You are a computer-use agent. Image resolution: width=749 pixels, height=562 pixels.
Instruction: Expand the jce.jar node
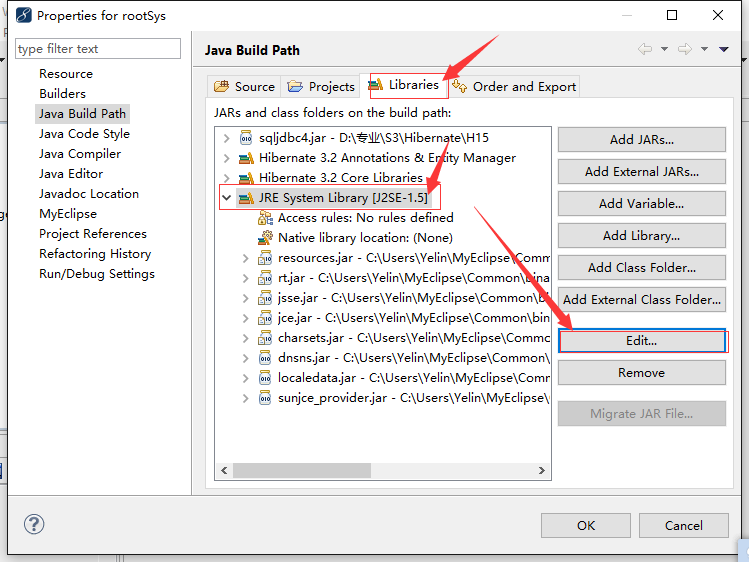tap(246, 318)
